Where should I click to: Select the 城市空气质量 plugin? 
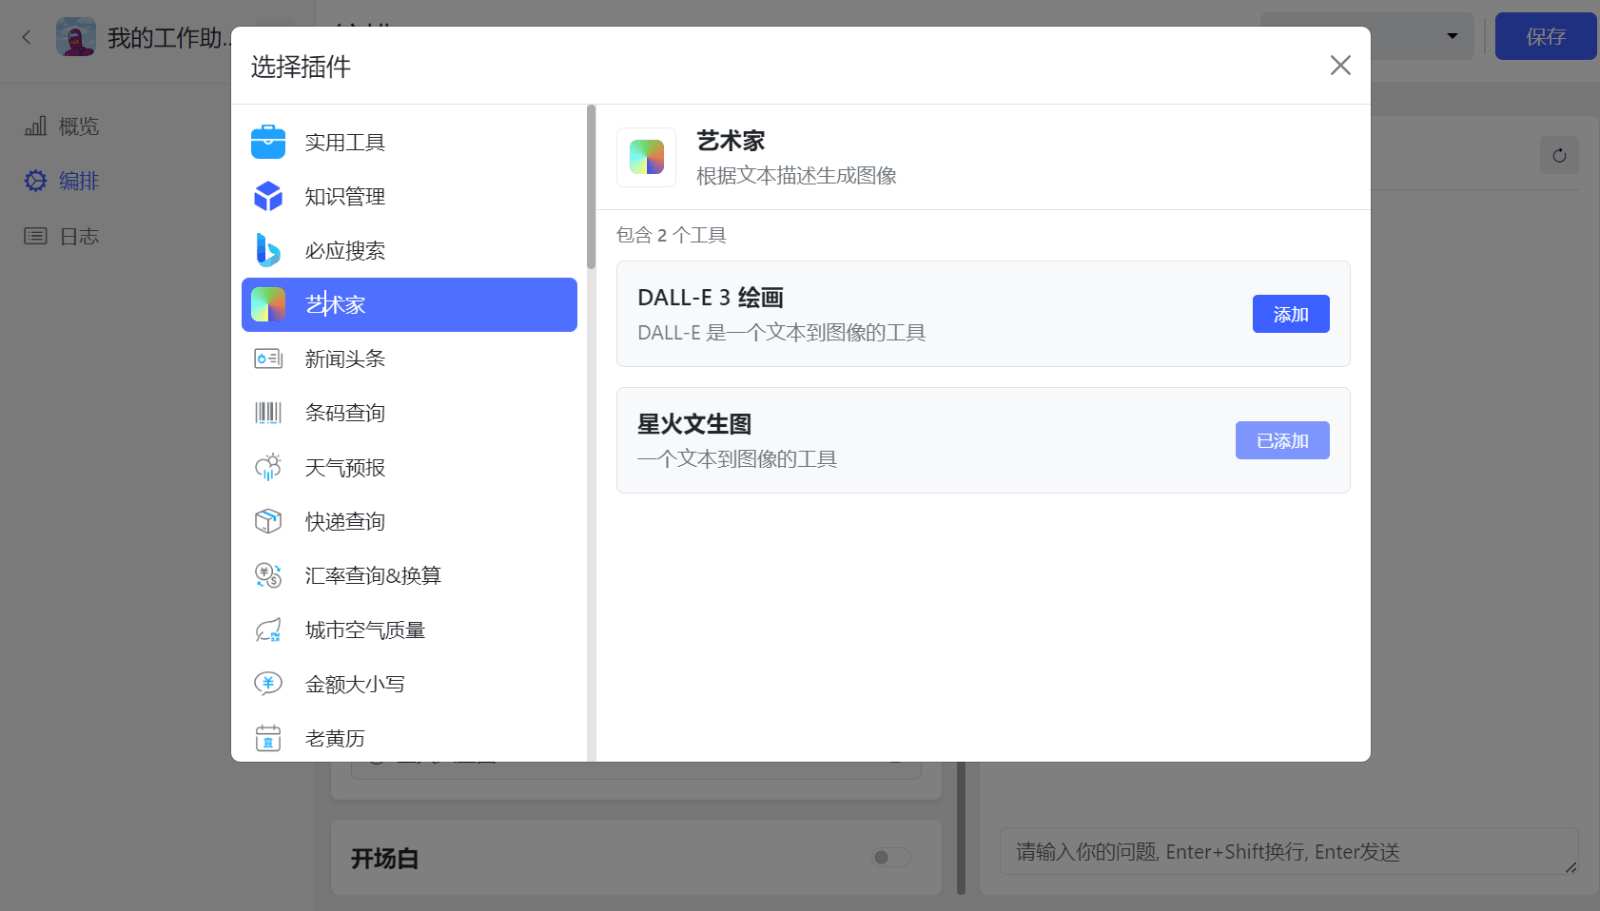click(366, 629)
